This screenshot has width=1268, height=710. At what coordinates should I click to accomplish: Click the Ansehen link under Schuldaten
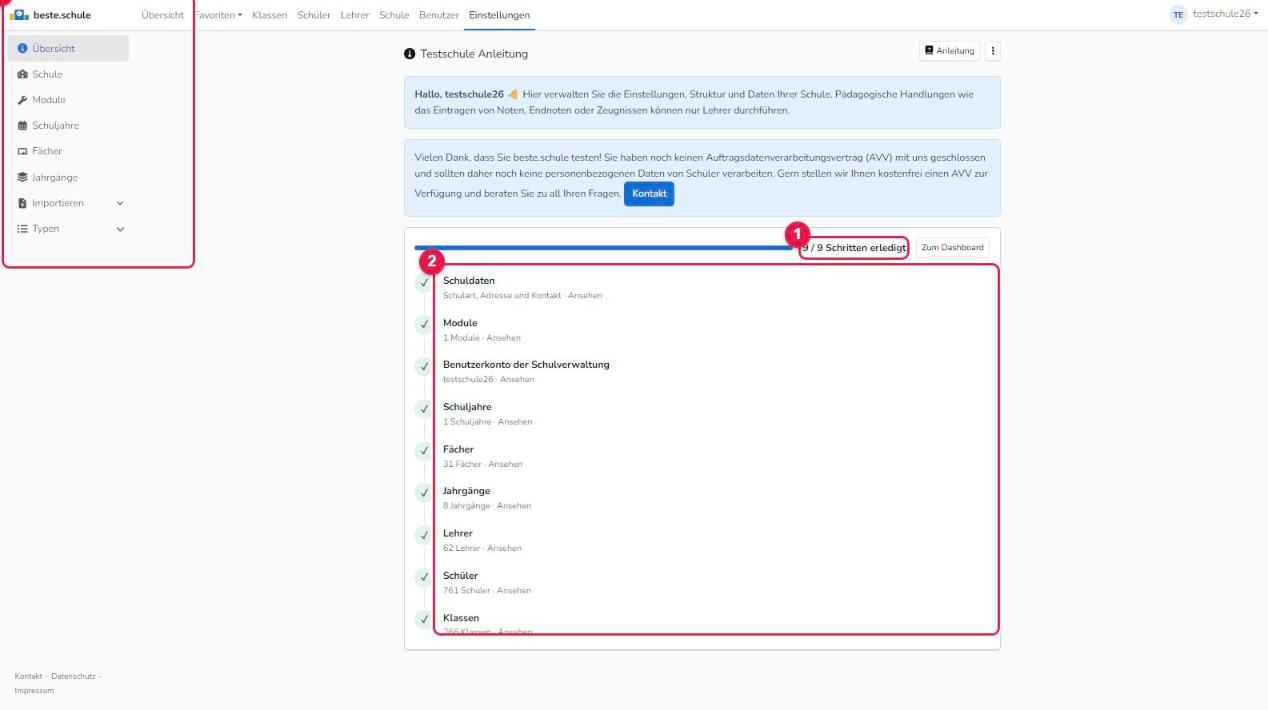pos(585,296)
